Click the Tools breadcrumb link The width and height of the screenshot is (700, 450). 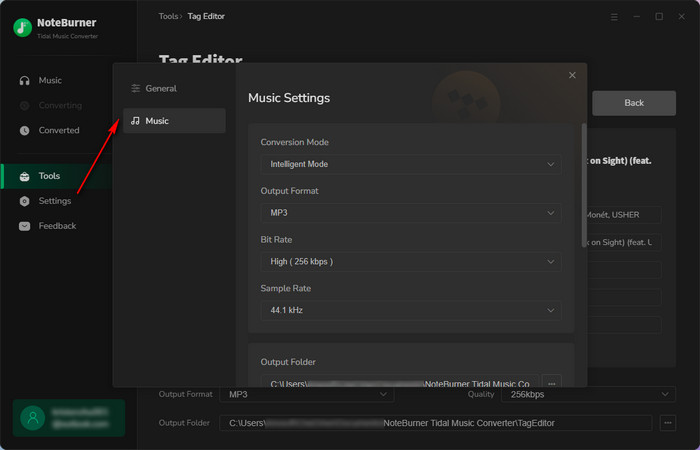168,17
